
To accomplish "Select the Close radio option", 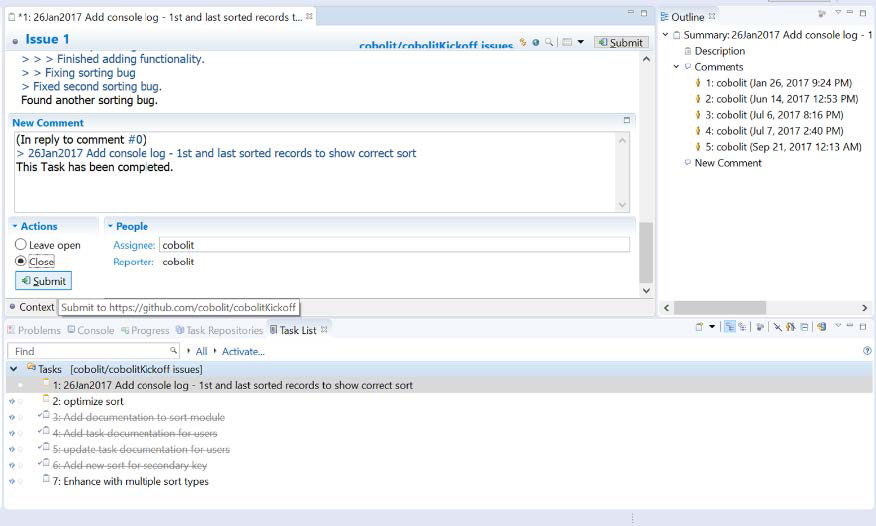I will [35, 261].
